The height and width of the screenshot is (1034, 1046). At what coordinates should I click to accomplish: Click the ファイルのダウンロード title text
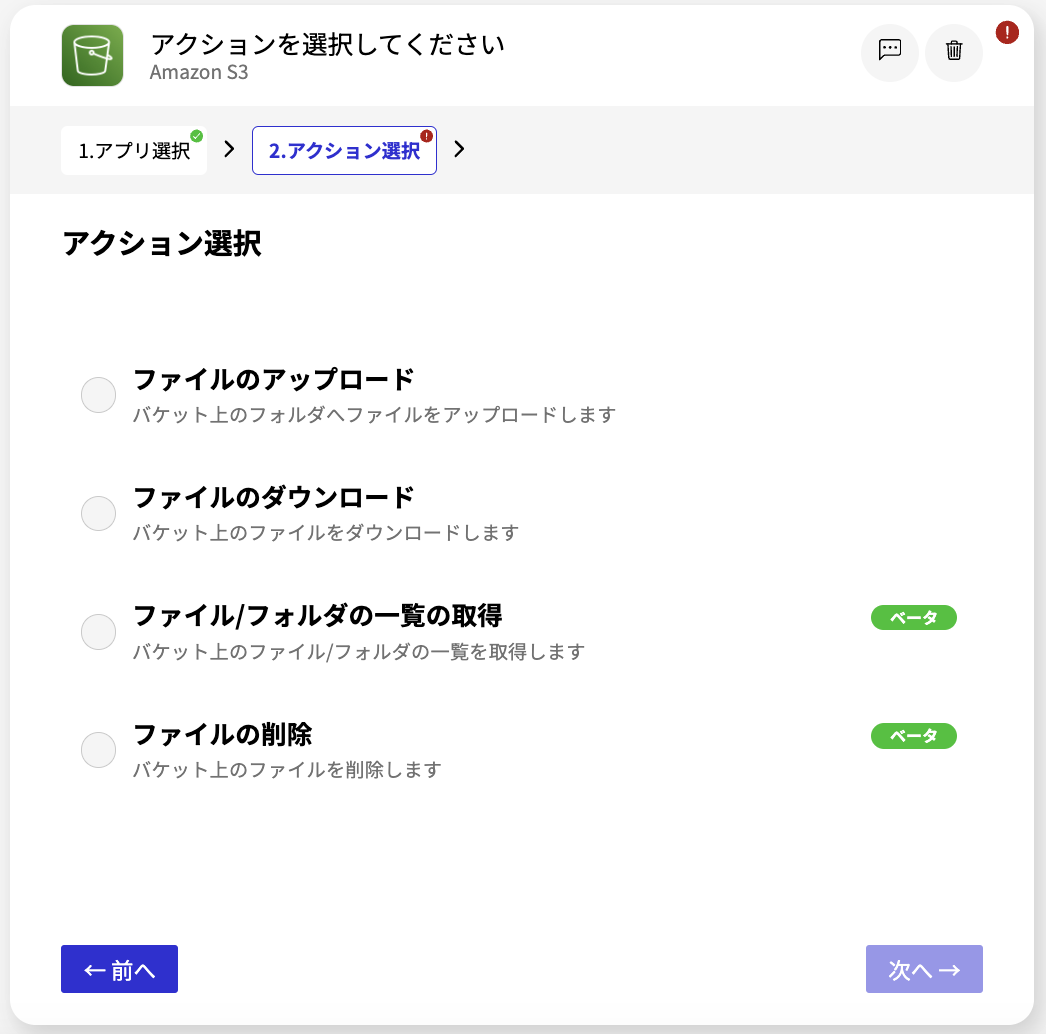(x=274, y=498)
